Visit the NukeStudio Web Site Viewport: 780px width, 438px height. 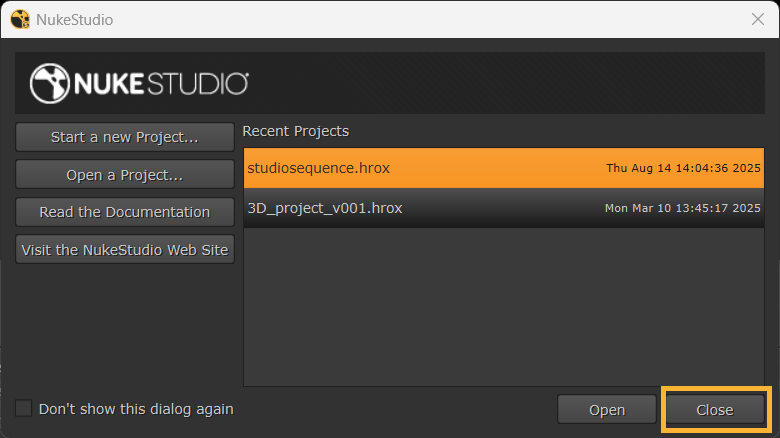pos(125,250)
